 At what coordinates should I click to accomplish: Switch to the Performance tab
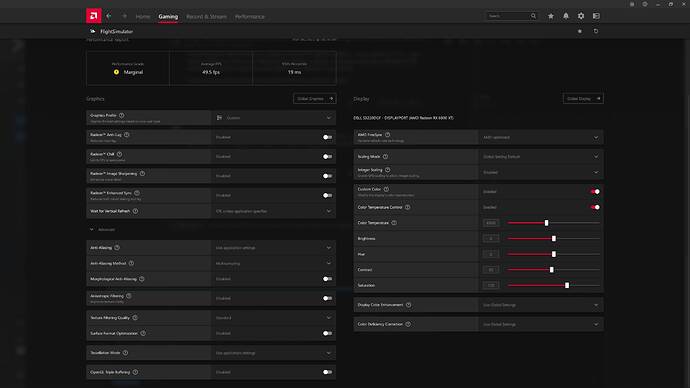(250, 16)
